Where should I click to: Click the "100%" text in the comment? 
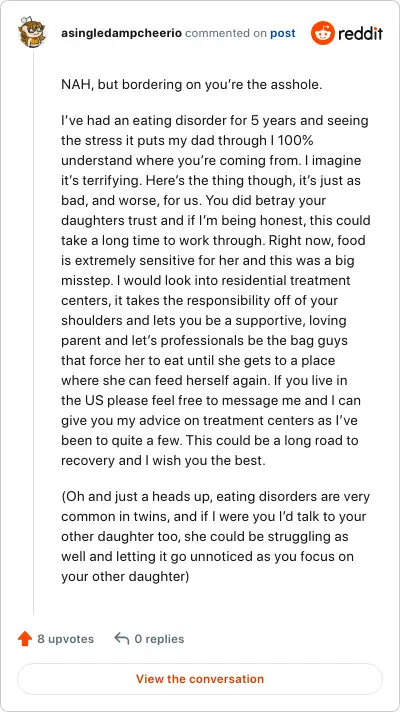point(296,141)
